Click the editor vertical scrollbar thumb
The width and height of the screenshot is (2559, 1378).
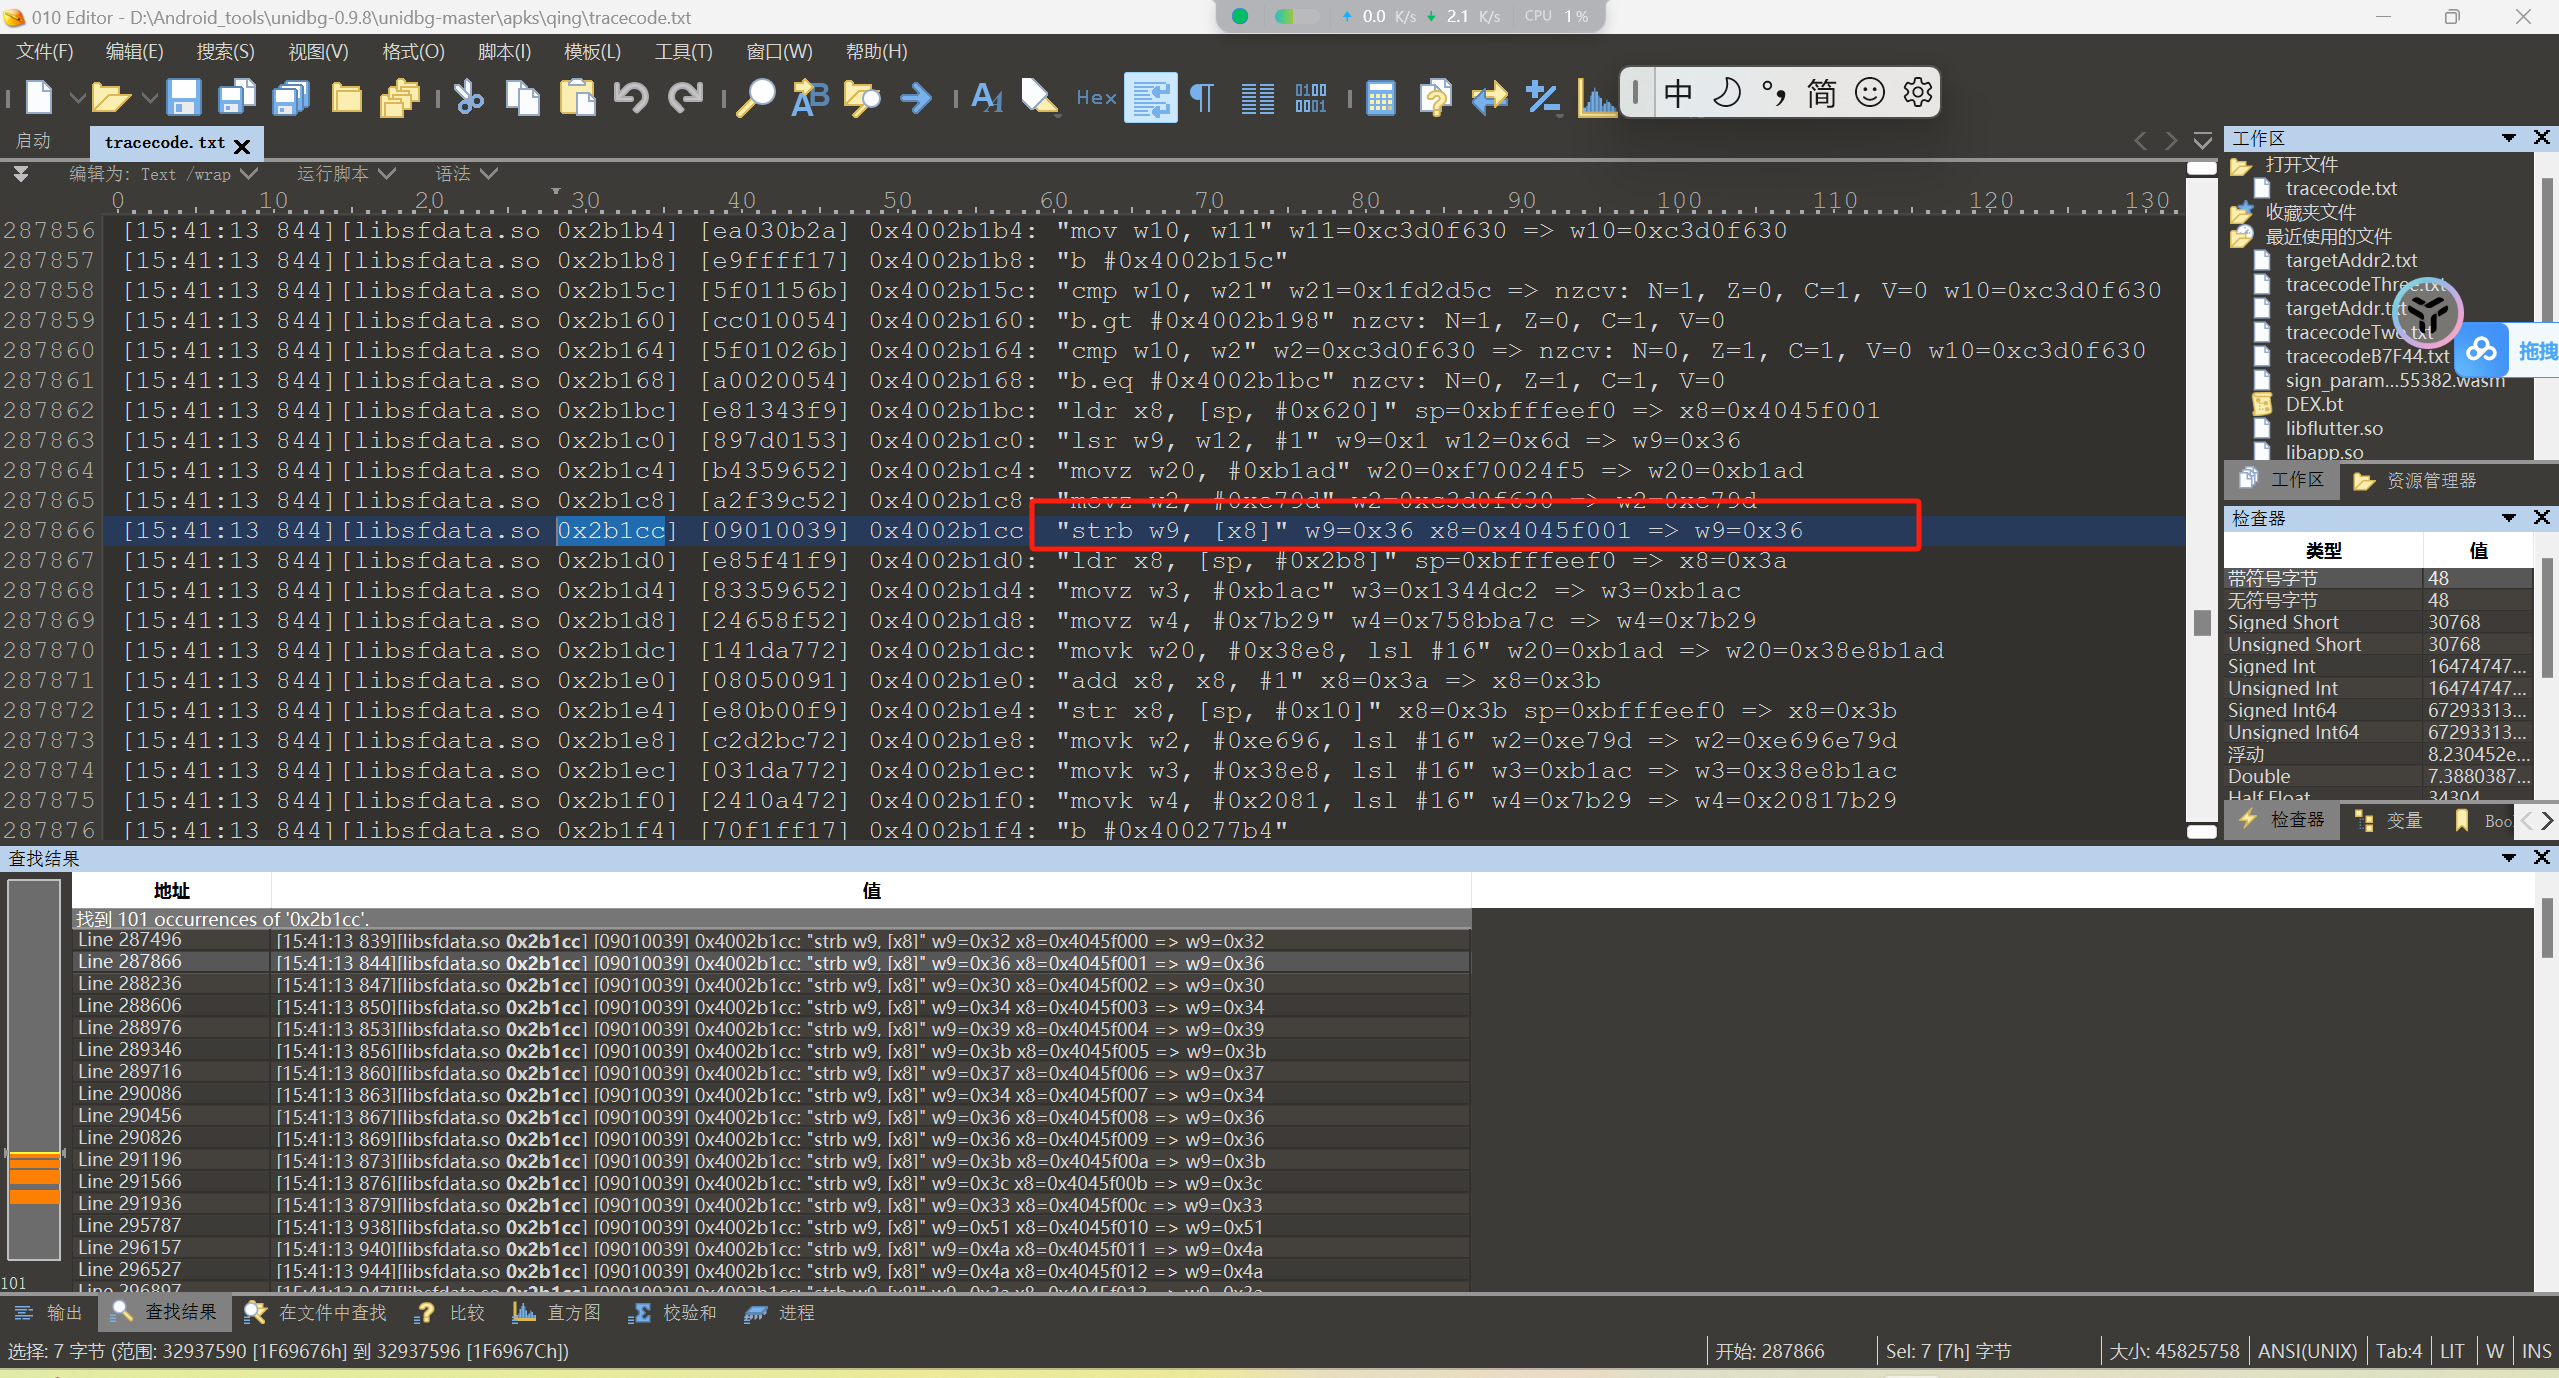tap(2201, 622)
